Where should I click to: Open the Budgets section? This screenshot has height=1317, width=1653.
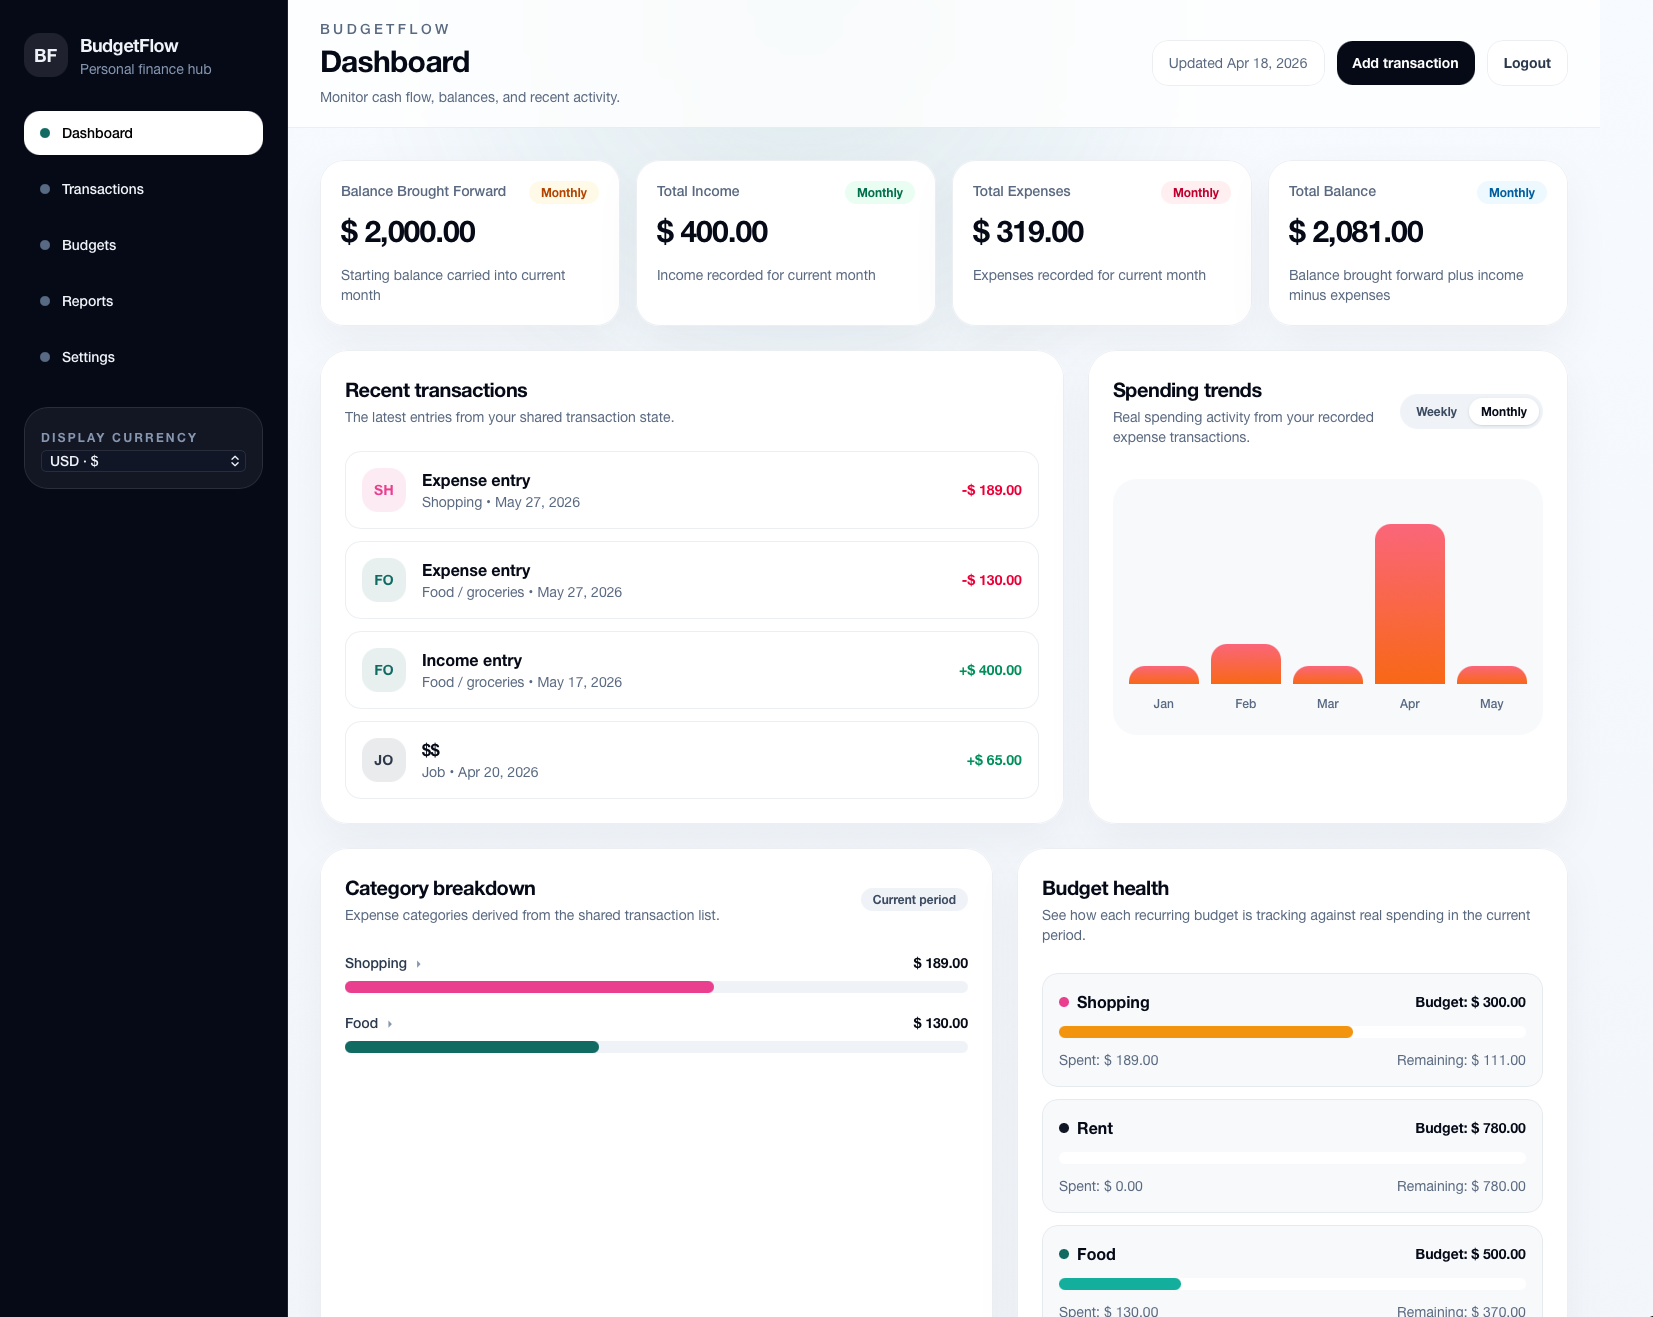[x=143, y=245]
